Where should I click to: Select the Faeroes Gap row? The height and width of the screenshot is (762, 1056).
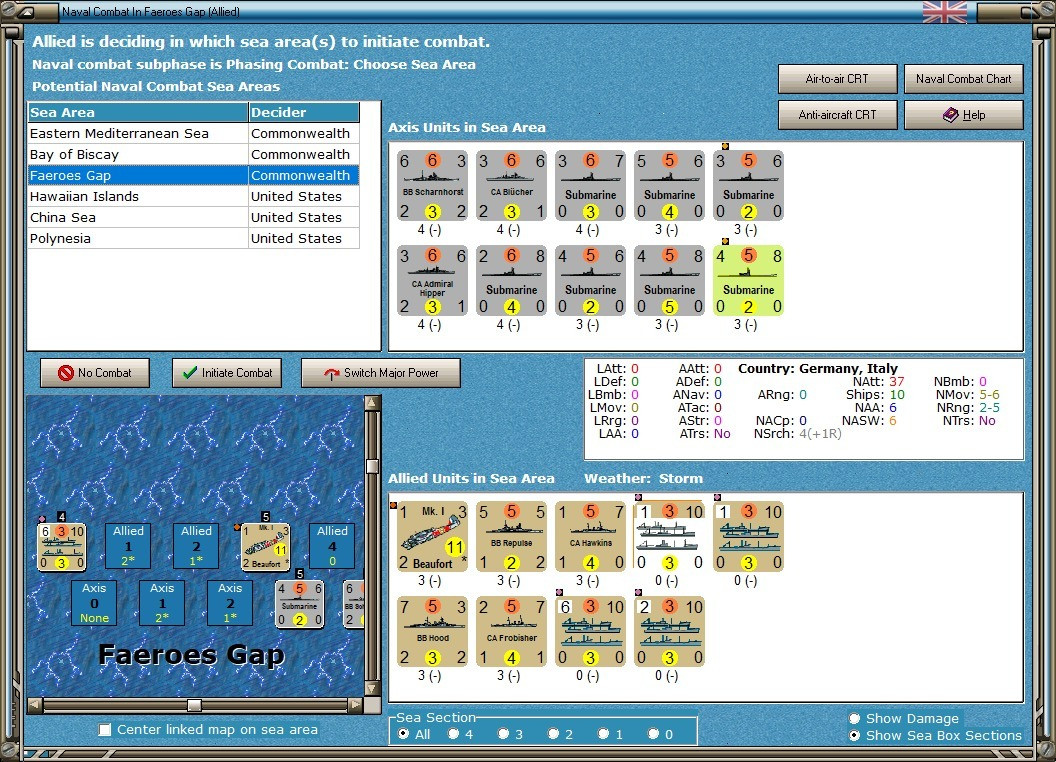coord(193,175)
